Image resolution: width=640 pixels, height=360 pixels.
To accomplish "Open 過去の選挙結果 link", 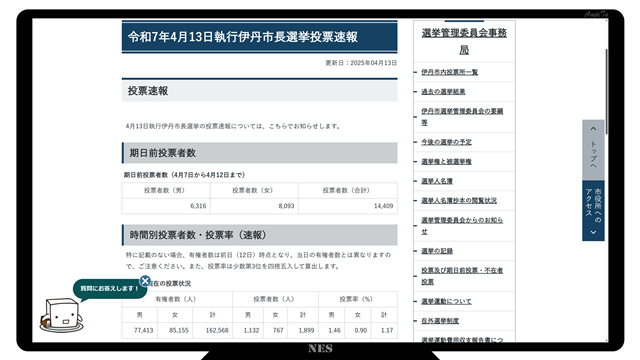I will [443, 92].
